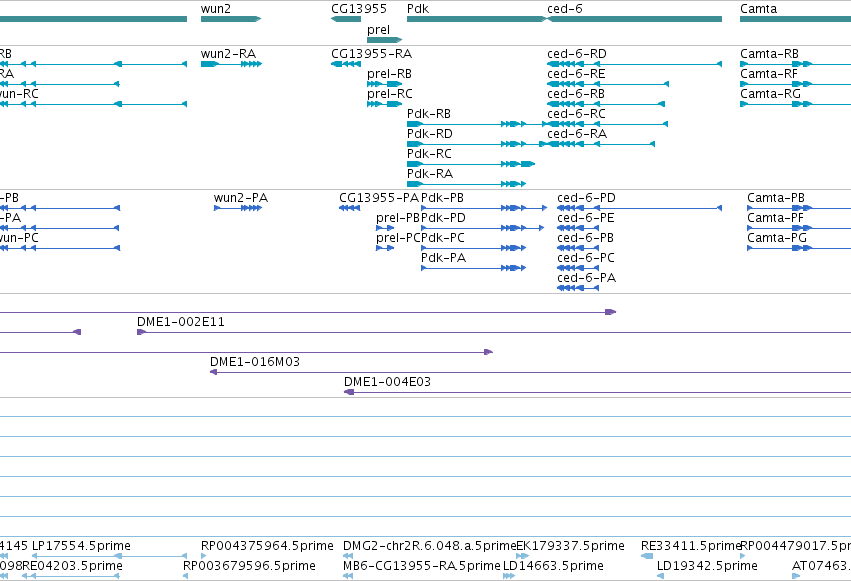The width and height of the screenshot is (851, 581).
Task: Click the ced-6-PD protein feature
Action: coord(639,208)
